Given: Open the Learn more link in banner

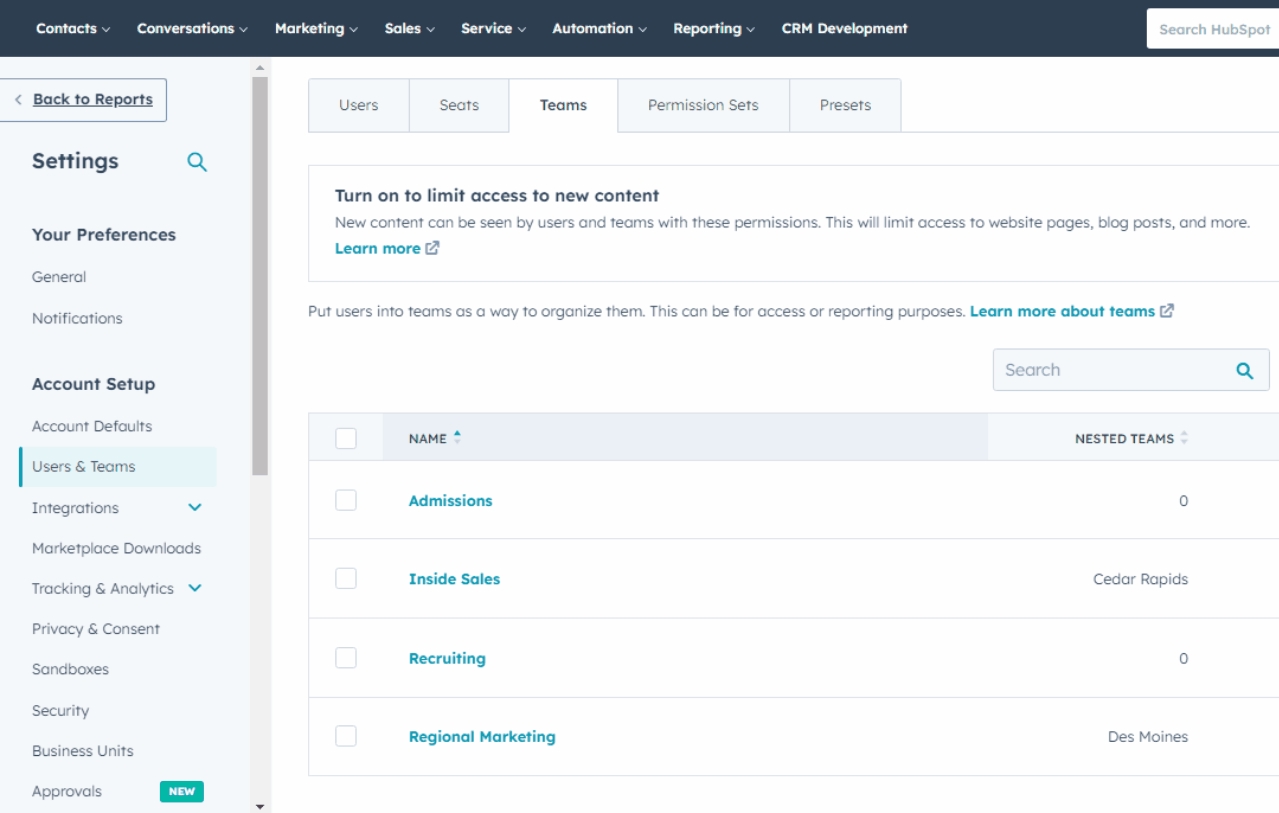Looking at the screenshot, I should click(377, 249).
